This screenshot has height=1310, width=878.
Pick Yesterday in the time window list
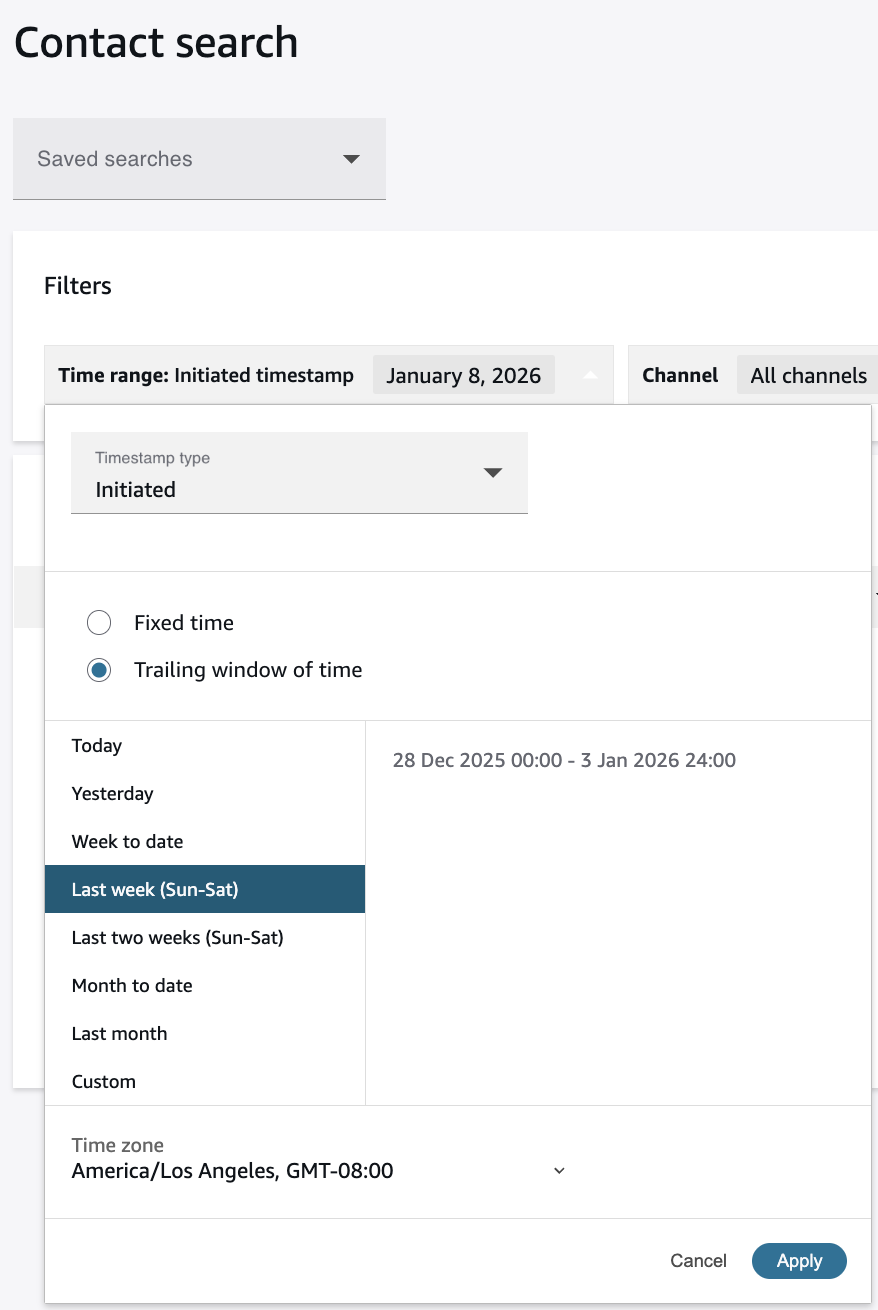[x=112, y=794]
